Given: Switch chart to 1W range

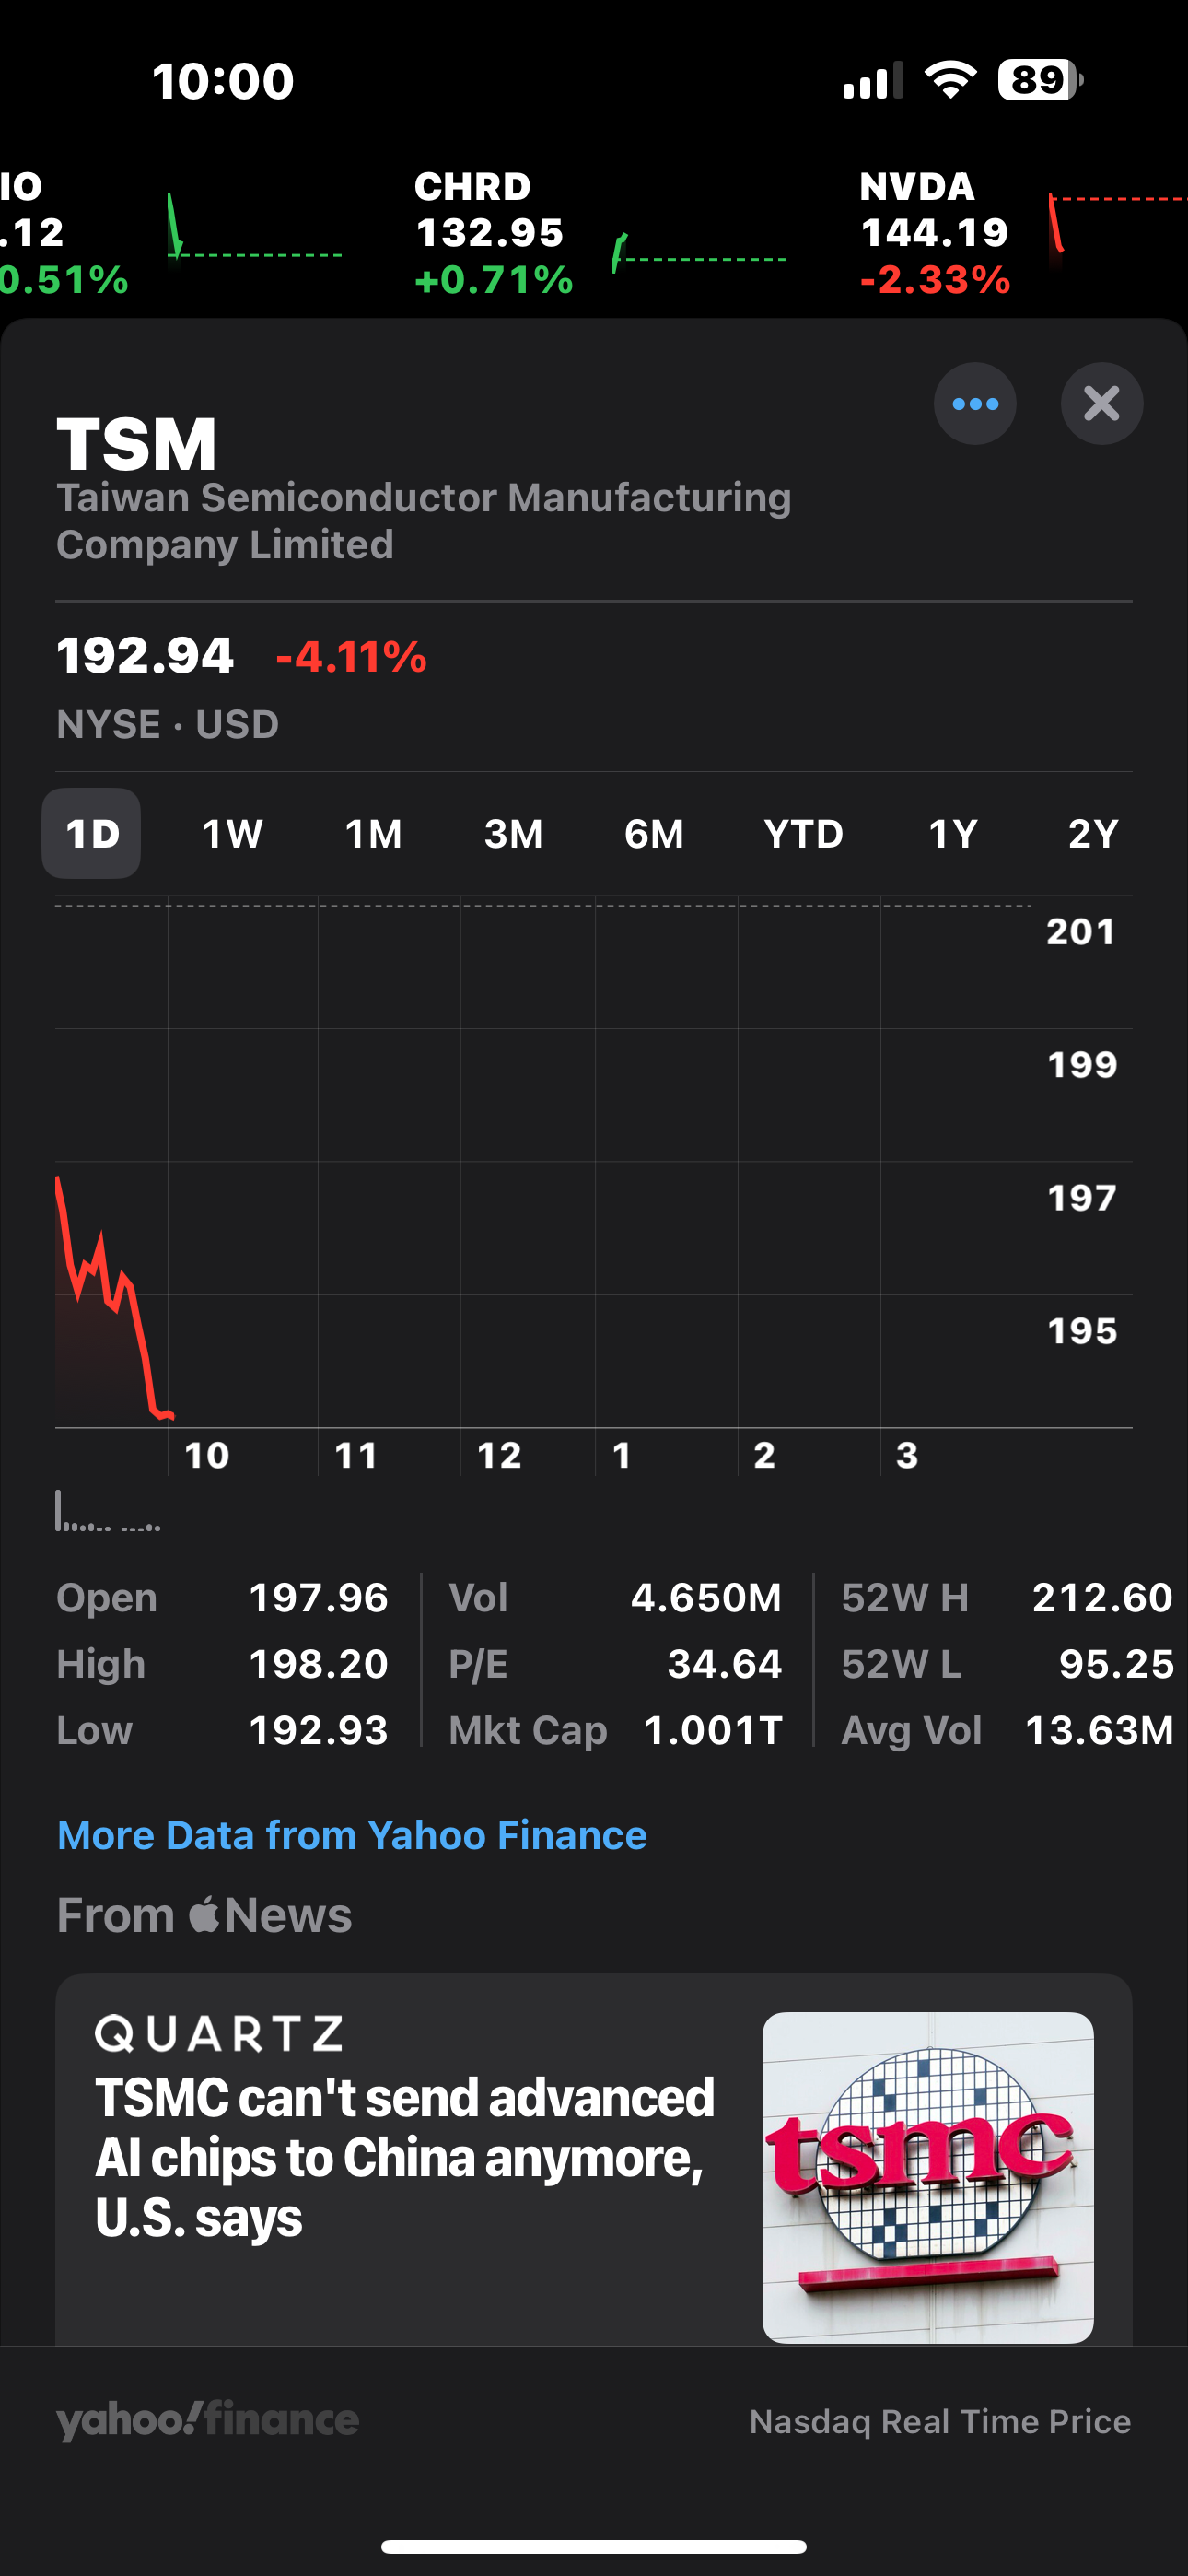Looking at the screenshot, I should click(232, 834).
